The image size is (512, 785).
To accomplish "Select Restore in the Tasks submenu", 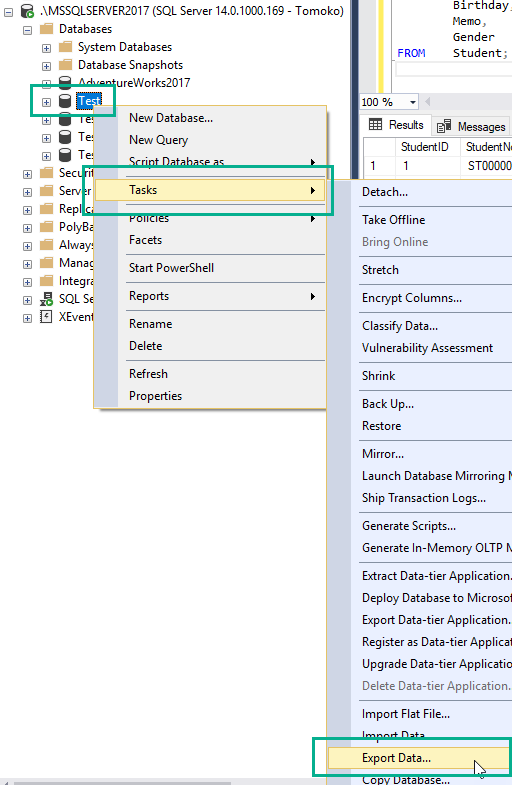I will tap(420, 426).
